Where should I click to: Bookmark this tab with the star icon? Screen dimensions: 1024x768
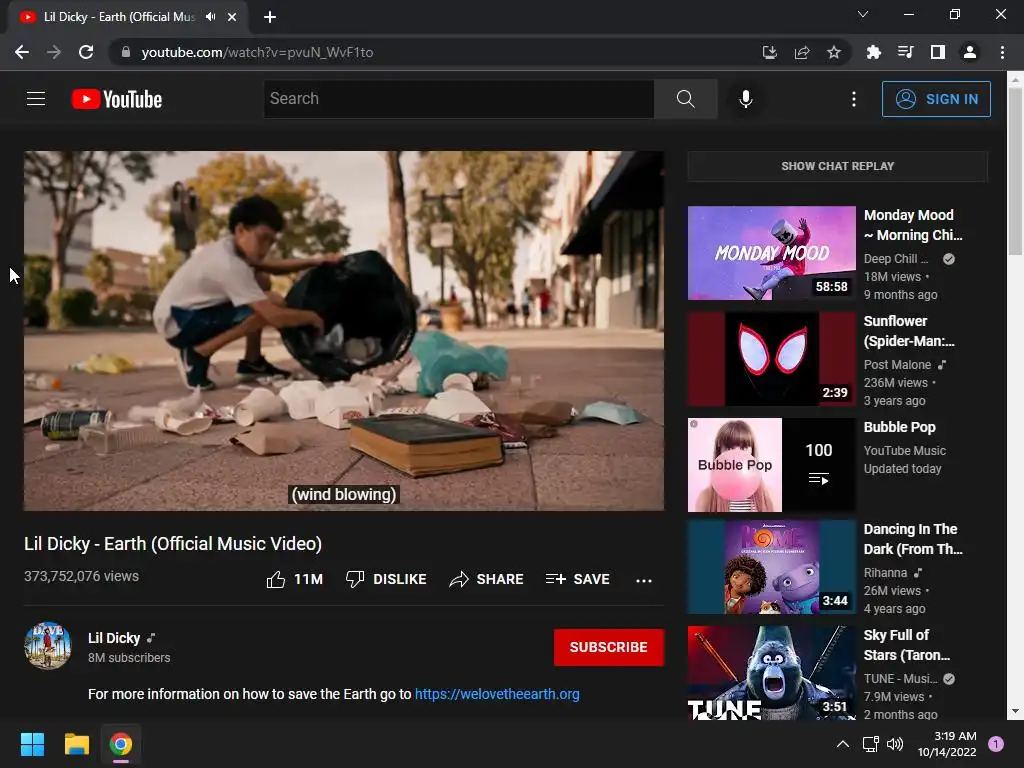pos(833,52)
